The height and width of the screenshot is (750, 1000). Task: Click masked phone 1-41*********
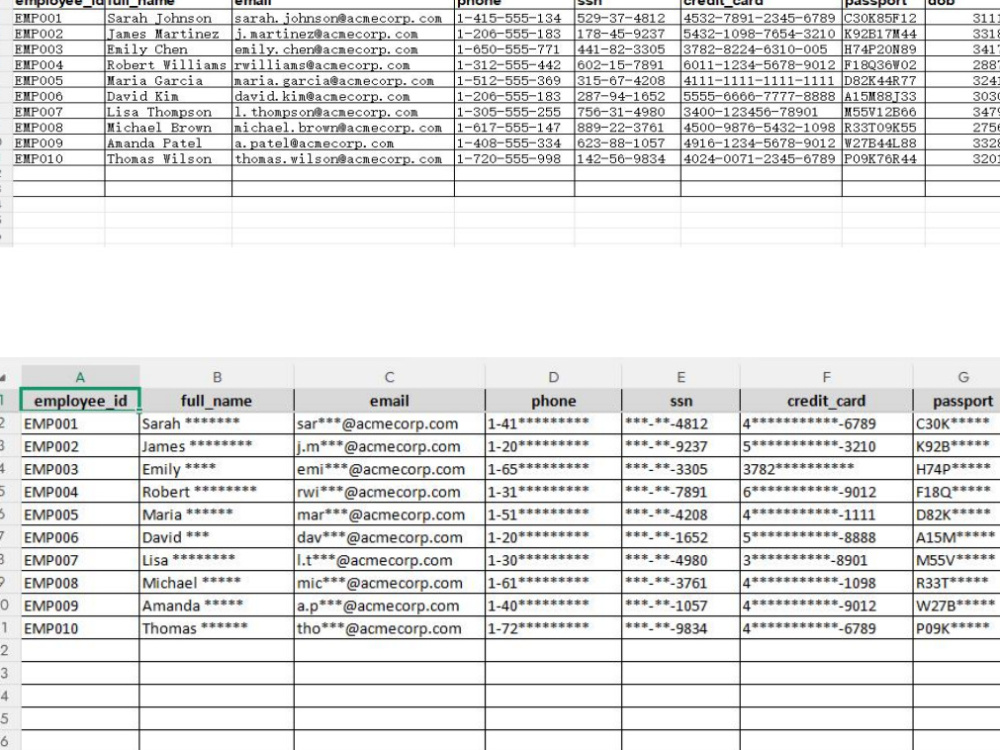pyautogui.click(x=553, y=423)
